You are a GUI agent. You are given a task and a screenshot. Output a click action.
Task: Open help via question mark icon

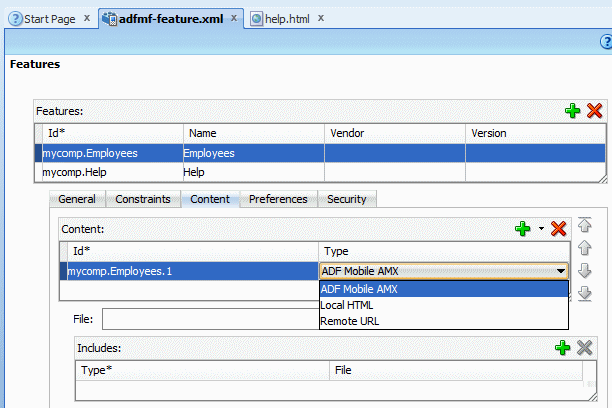605,40
